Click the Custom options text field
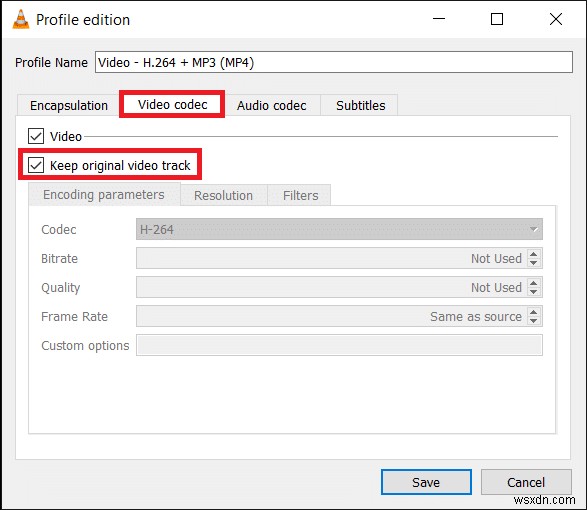The width and height of the screenshot is (587, 510). tap(339, 345)
